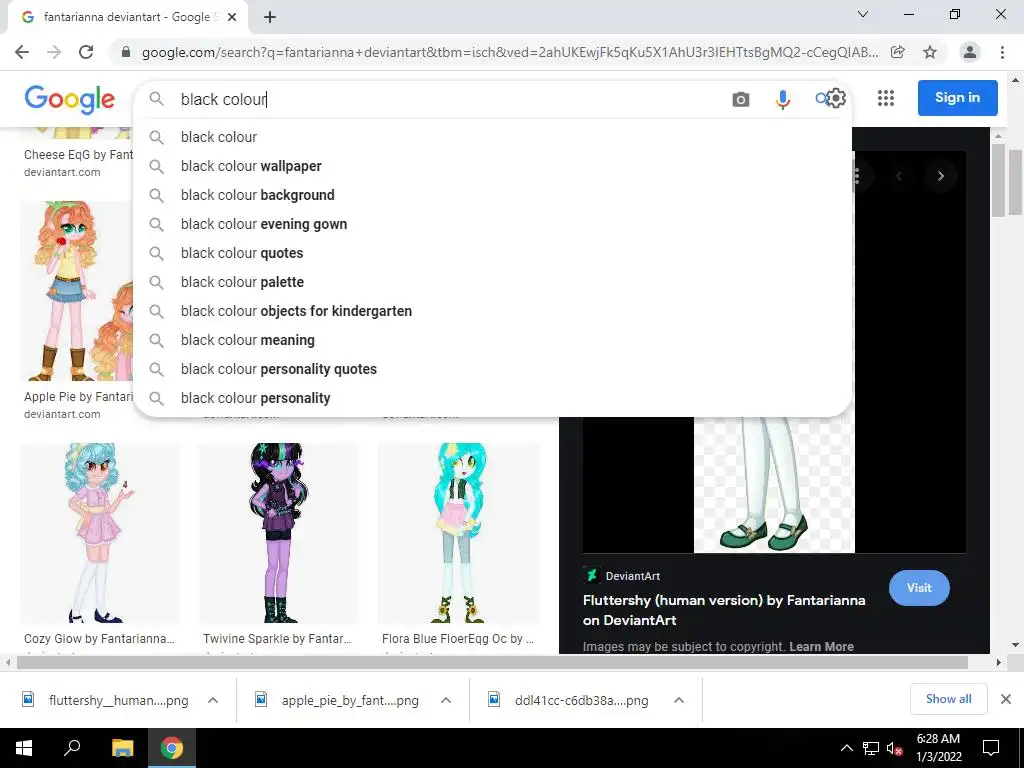Click the muted volume tray icon
Image resolution: width=1024 pixels, height=768 pixels.
coord(895,748)
